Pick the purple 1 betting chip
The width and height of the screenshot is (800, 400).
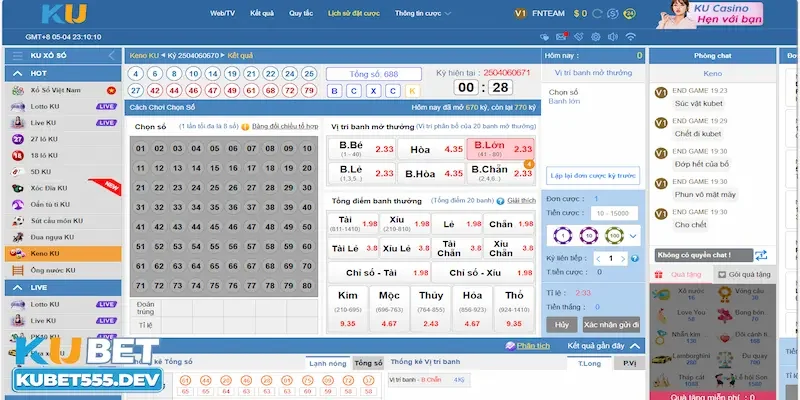coord(561,236)
